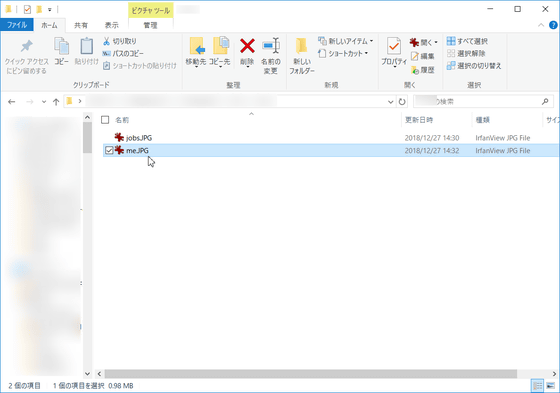This screenshot has height=393, width=560.
Task: Uncheck the me.JPG checkbox
Action: pos(109,150)
